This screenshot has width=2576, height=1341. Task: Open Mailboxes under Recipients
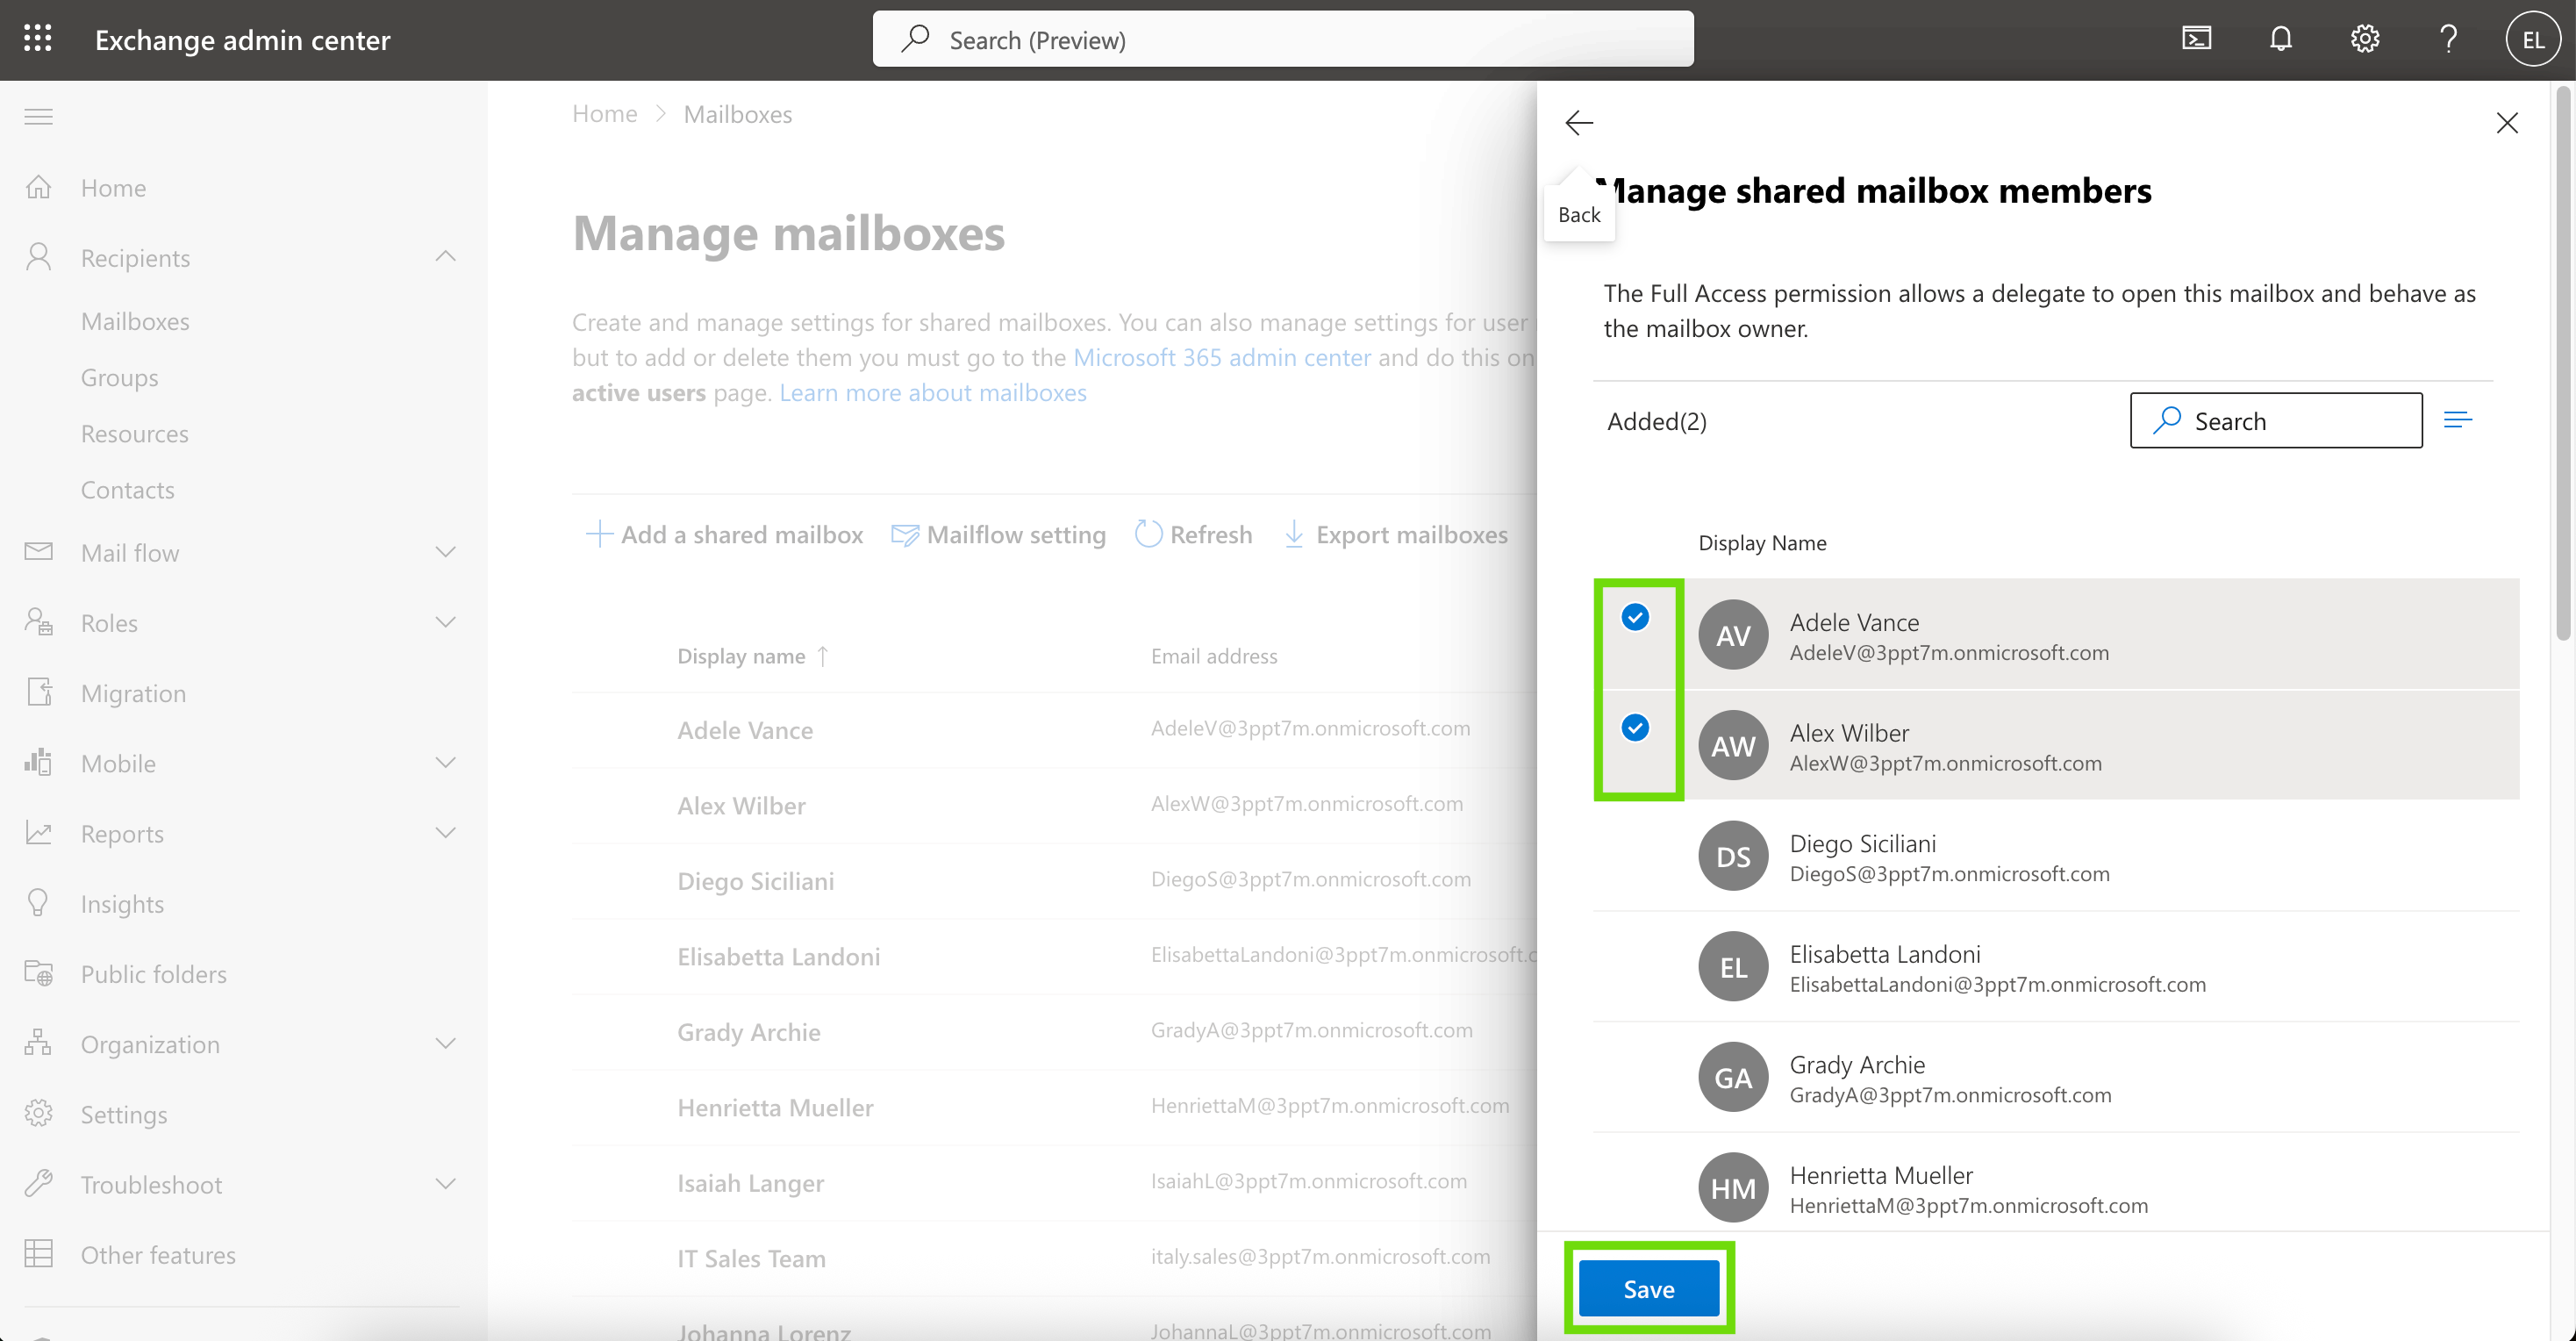[135, 321]
